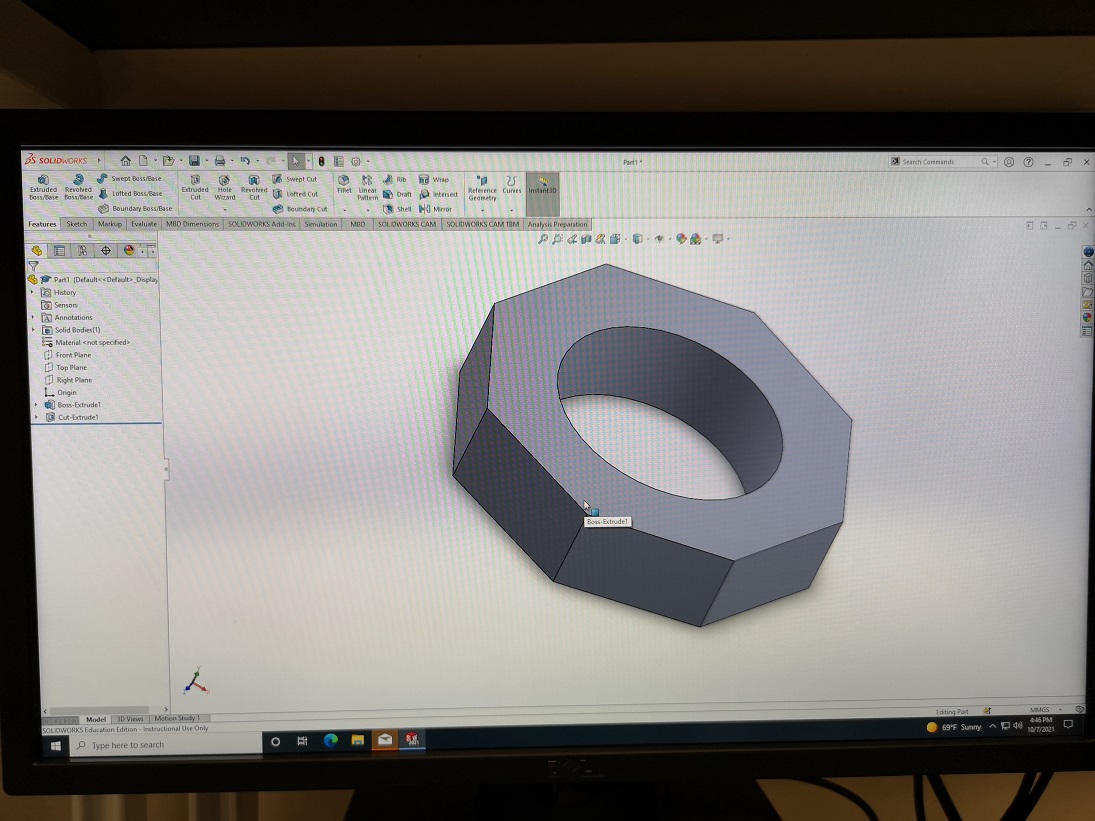Expand the Solid Bodies(1) folder
This screenshot has width=1095, height=821.
click(33, 330)
